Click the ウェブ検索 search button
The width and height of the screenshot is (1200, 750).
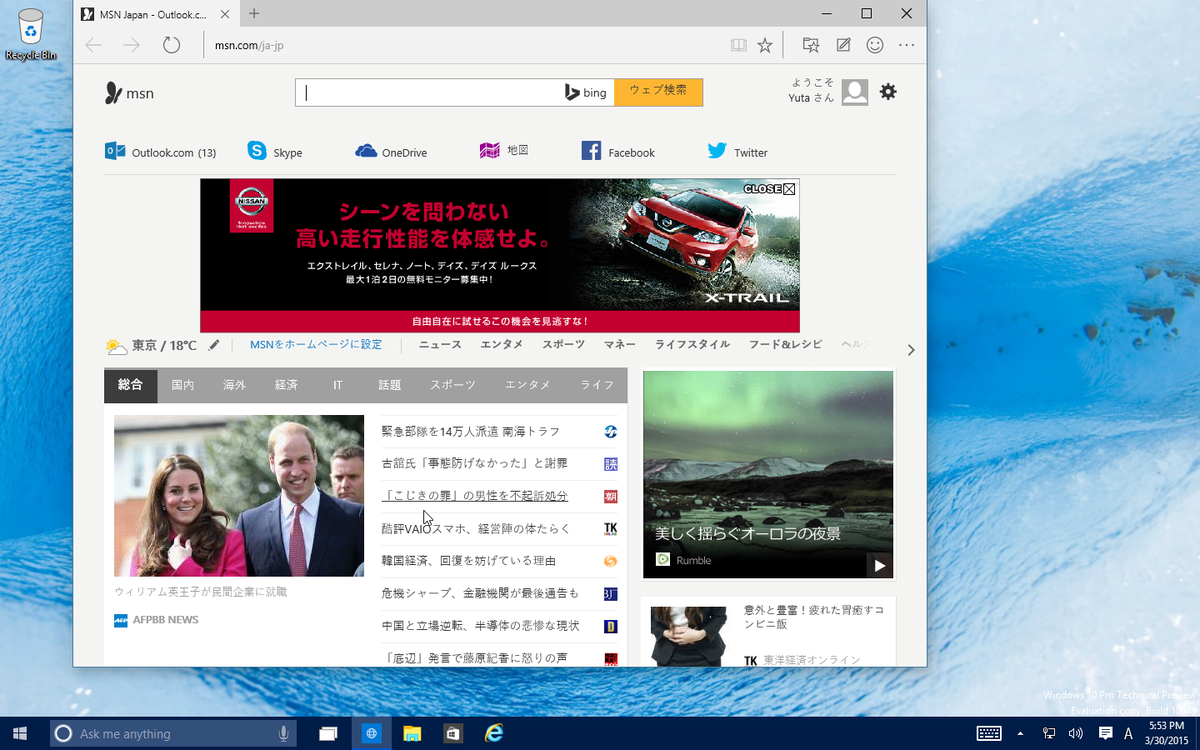pyautogui.click(x=658, y=92)
